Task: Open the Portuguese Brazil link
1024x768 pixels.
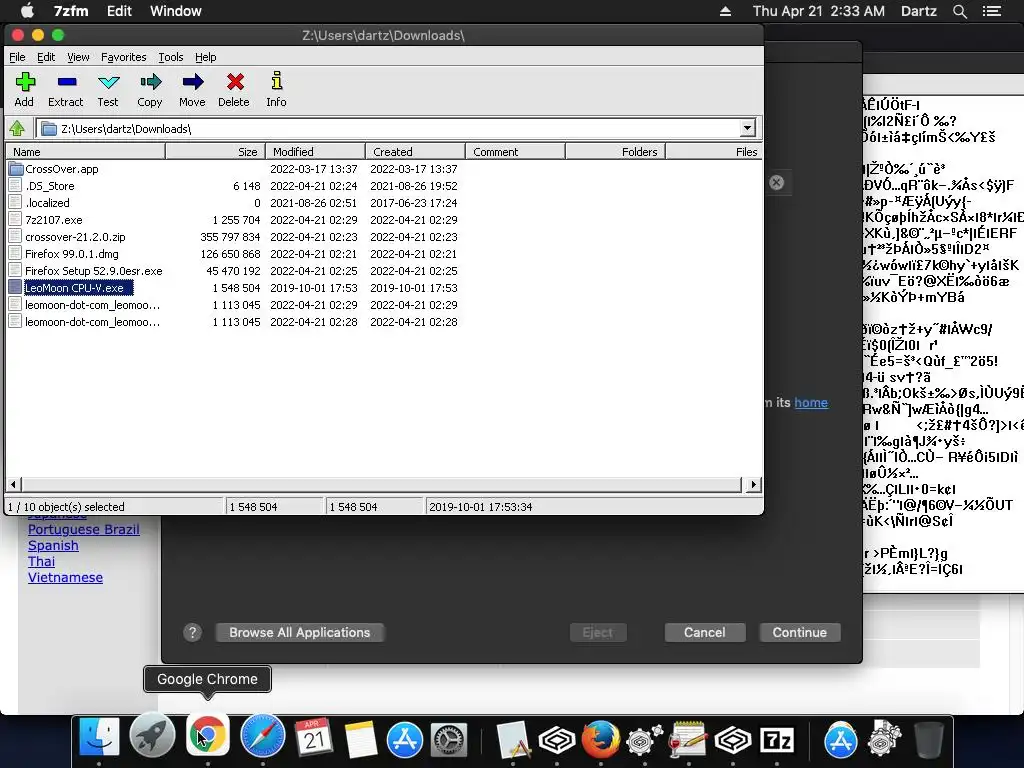Action: click(84, 530)
